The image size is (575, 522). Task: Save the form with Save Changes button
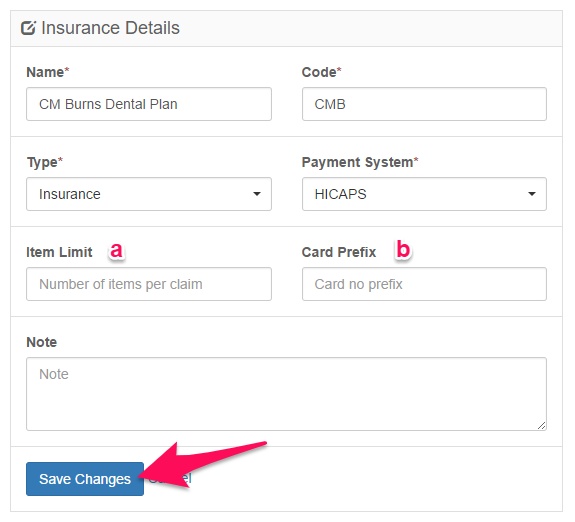(85, 479)
